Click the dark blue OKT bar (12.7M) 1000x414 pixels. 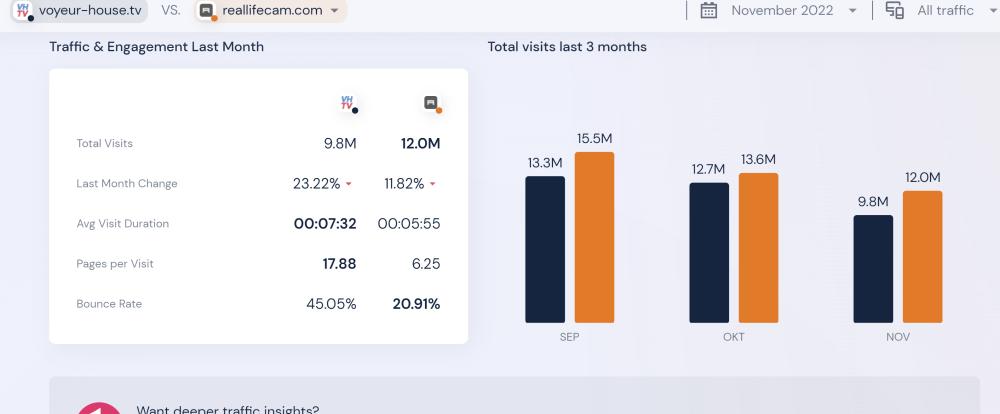pyautogui.click(x=709, y=253)
